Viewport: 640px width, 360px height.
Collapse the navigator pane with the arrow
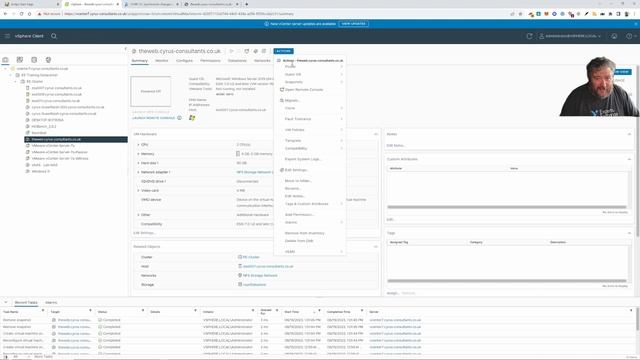click(125, 49)
